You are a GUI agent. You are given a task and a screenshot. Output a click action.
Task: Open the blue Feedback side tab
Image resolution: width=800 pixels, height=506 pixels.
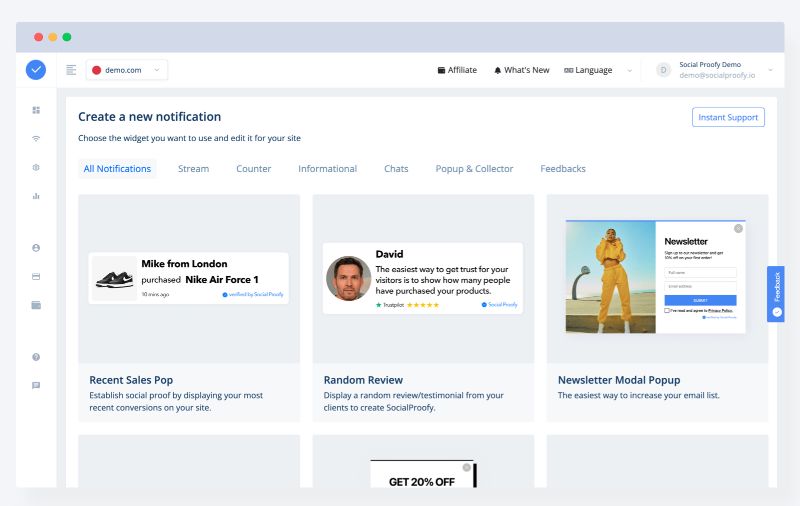pyautogui.click(x=776, y=294)
